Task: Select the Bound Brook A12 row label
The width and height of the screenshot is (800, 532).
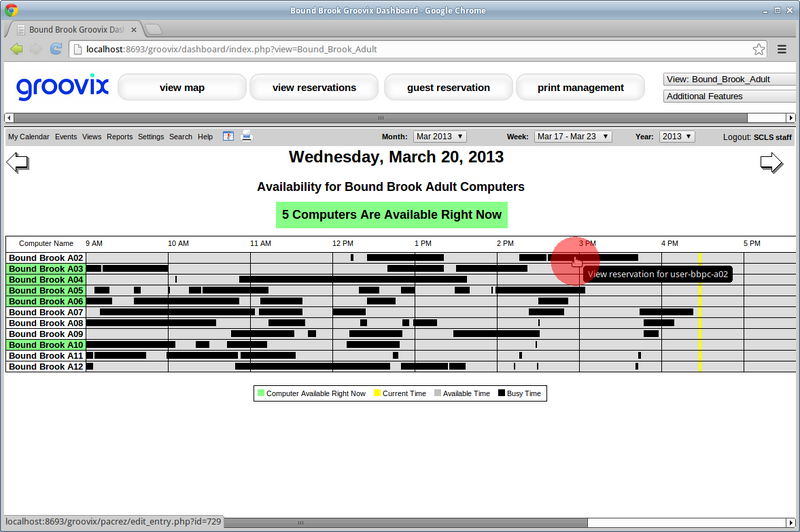Action: 46,367
